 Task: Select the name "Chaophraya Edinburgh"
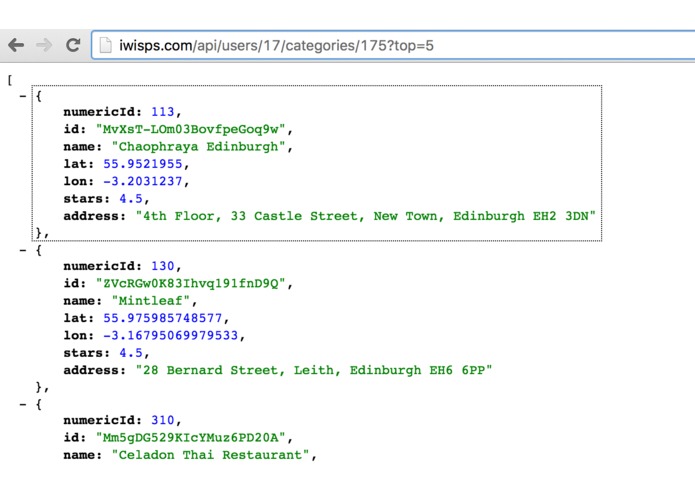[199, 147]
